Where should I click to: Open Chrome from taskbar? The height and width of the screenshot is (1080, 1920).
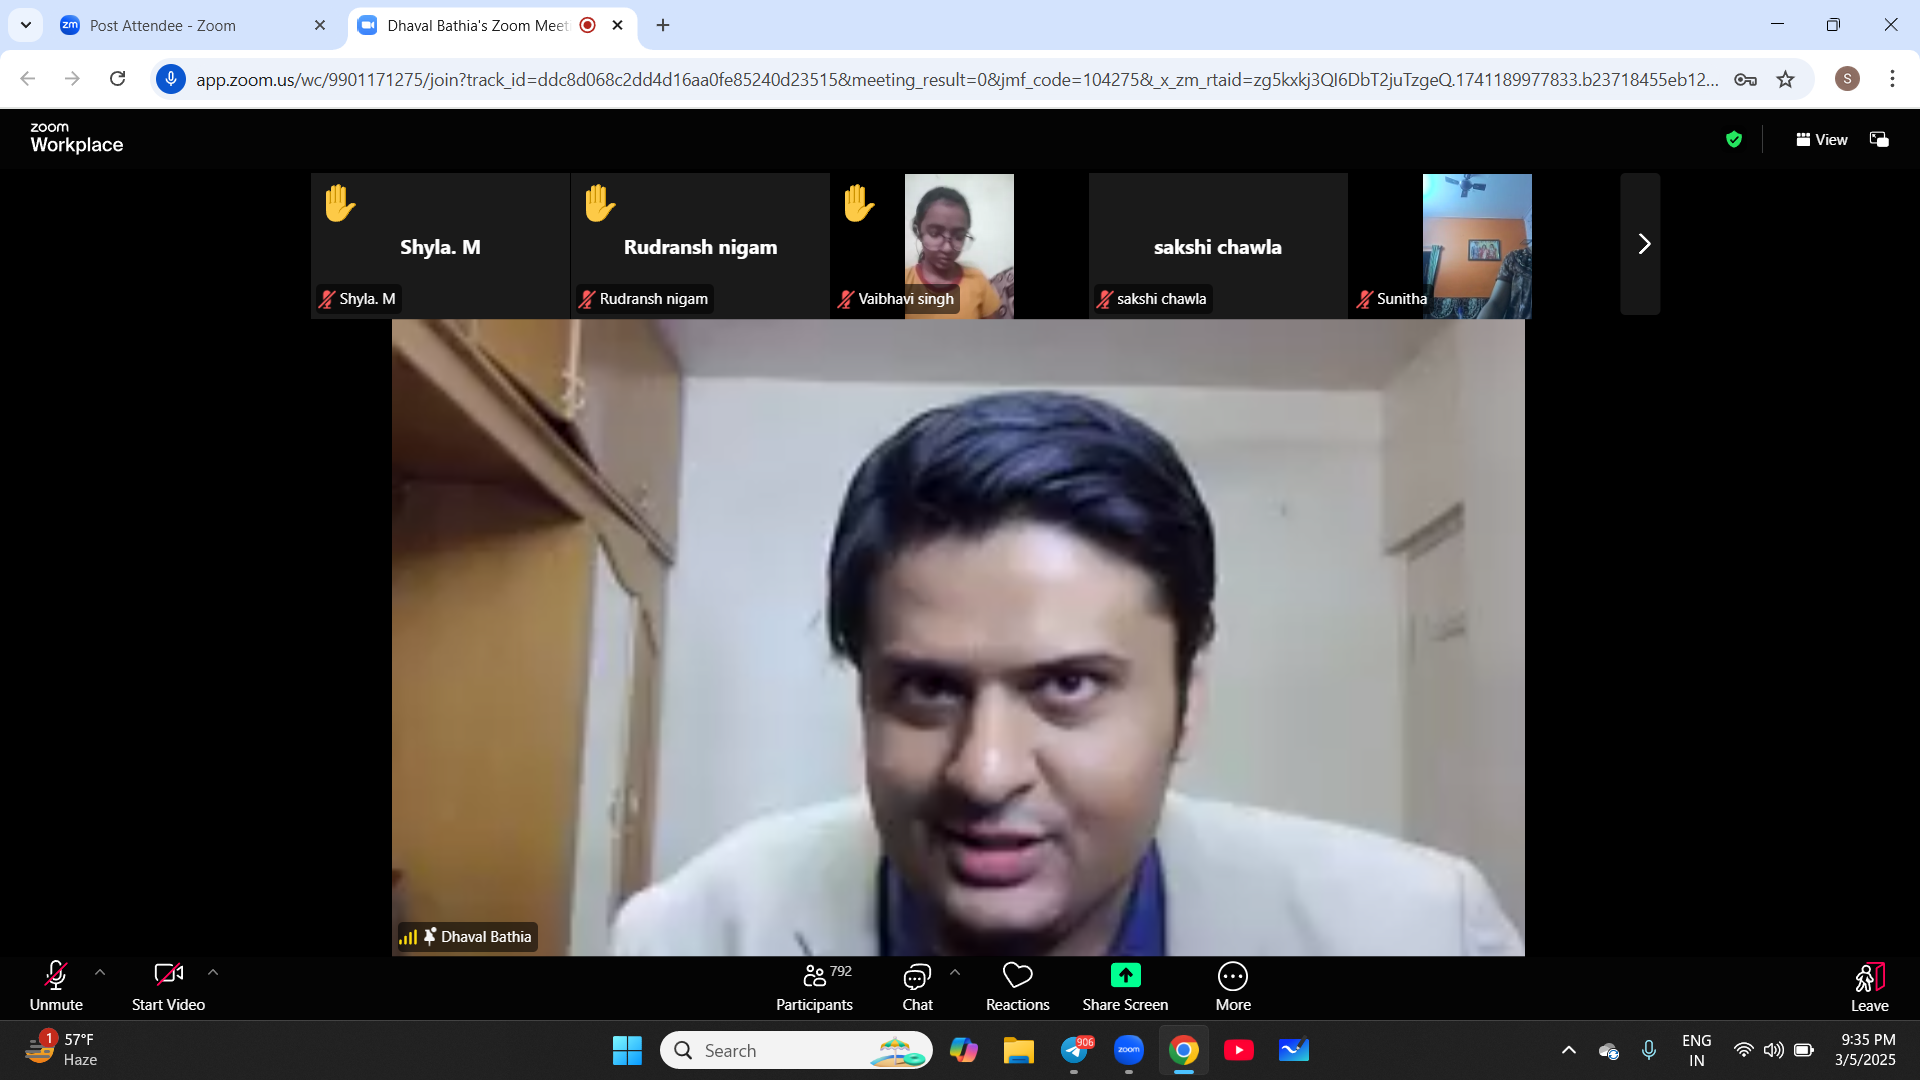pos(1184,1050)
